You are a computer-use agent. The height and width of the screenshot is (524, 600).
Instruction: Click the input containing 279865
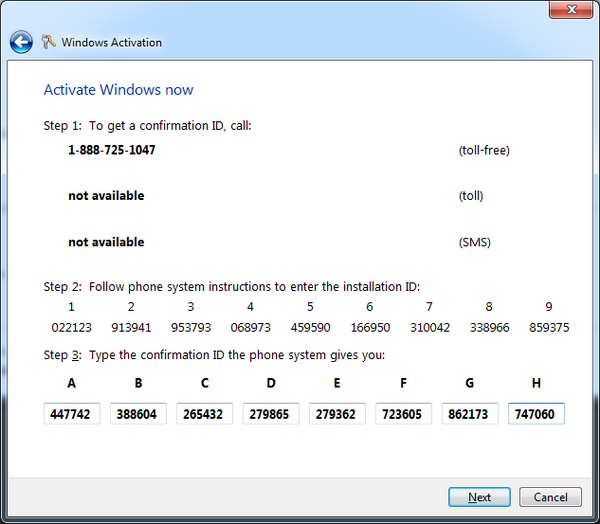(271, 414)
